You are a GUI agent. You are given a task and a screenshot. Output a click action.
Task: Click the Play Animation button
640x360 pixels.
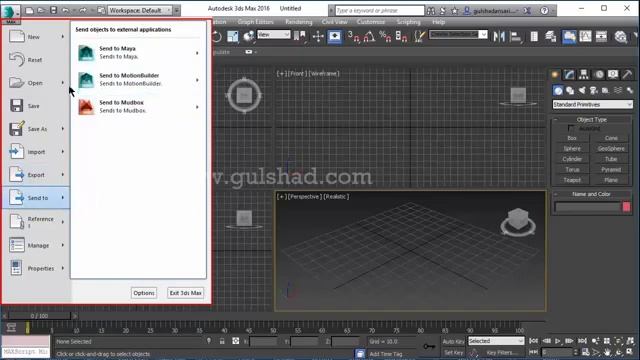(x=558, y=341)
